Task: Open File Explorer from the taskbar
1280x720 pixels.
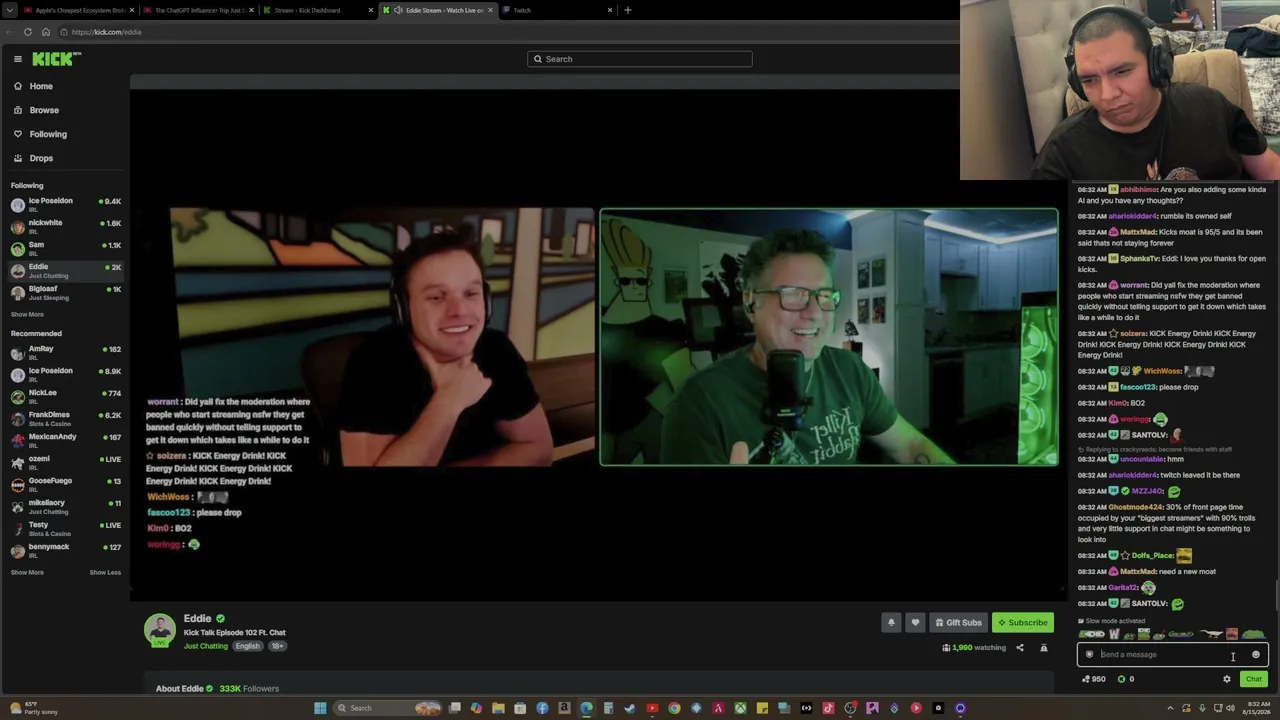Action: click(498, 708)
